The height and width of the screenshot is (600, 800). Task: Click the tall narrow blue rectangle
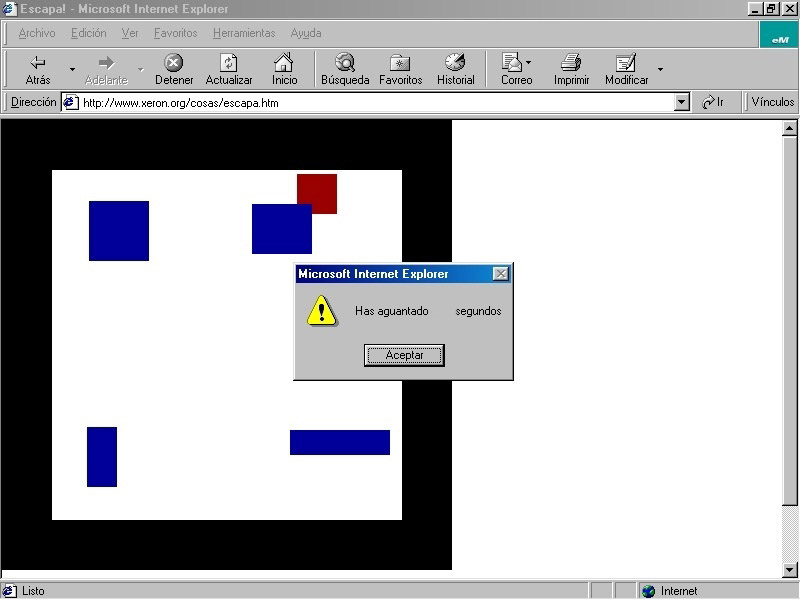tap(102, 457)
